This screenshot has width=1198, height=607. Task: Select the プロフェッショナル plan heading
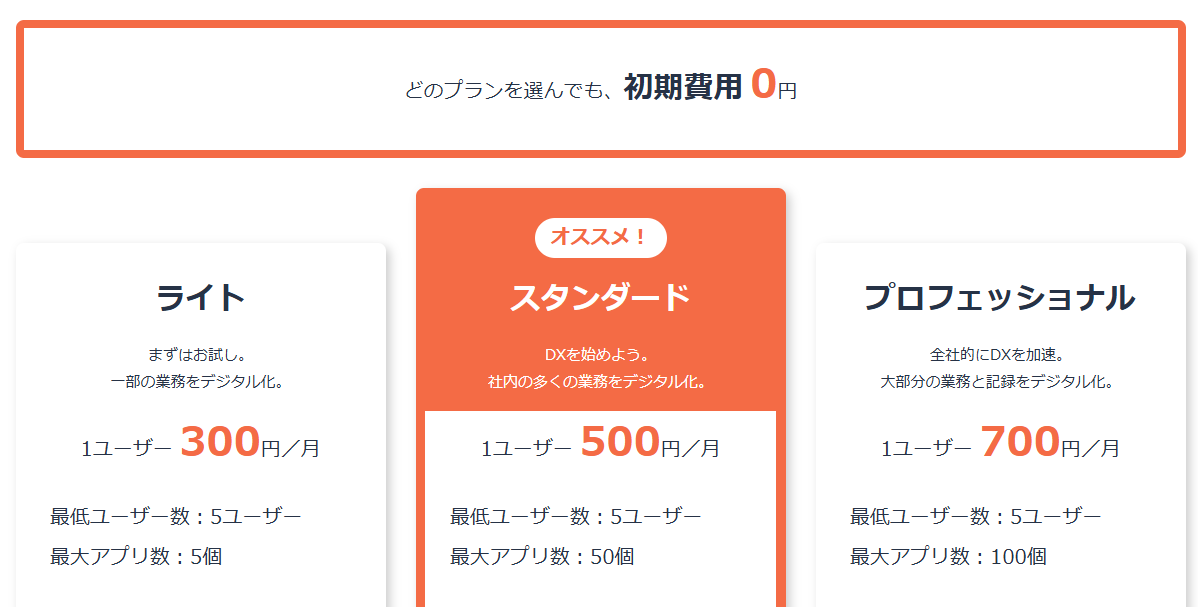coord(1000,298)
